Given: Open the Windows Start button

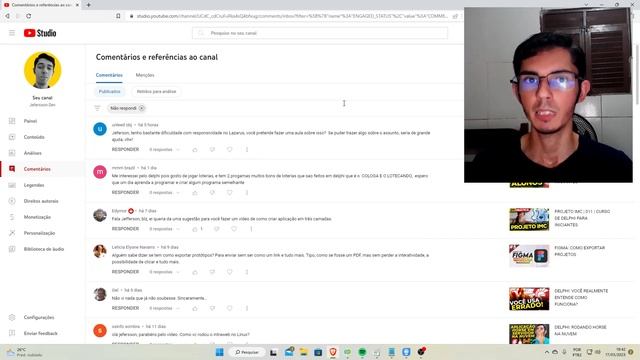Looking at the screenshot, I should pyautogui.click(x=220, y=352).
